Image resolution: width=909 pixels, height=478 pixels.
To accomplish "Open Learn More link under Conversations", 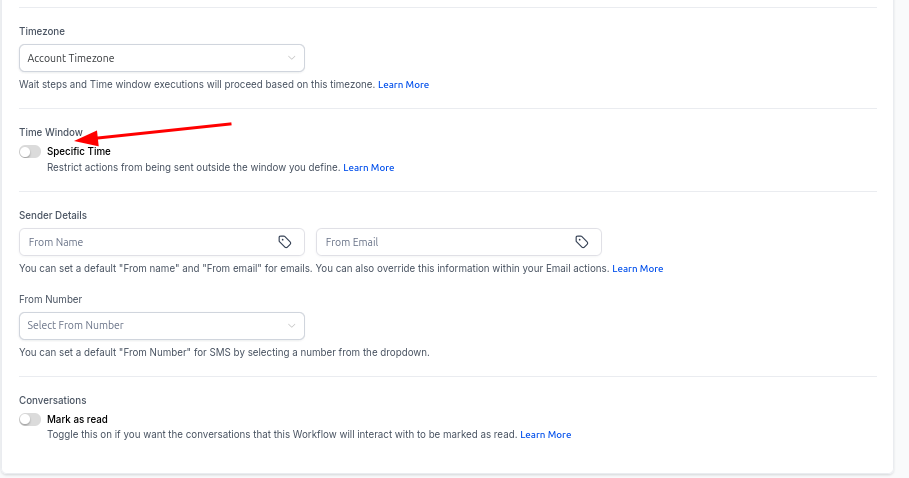I will click(x=545, y=435).
